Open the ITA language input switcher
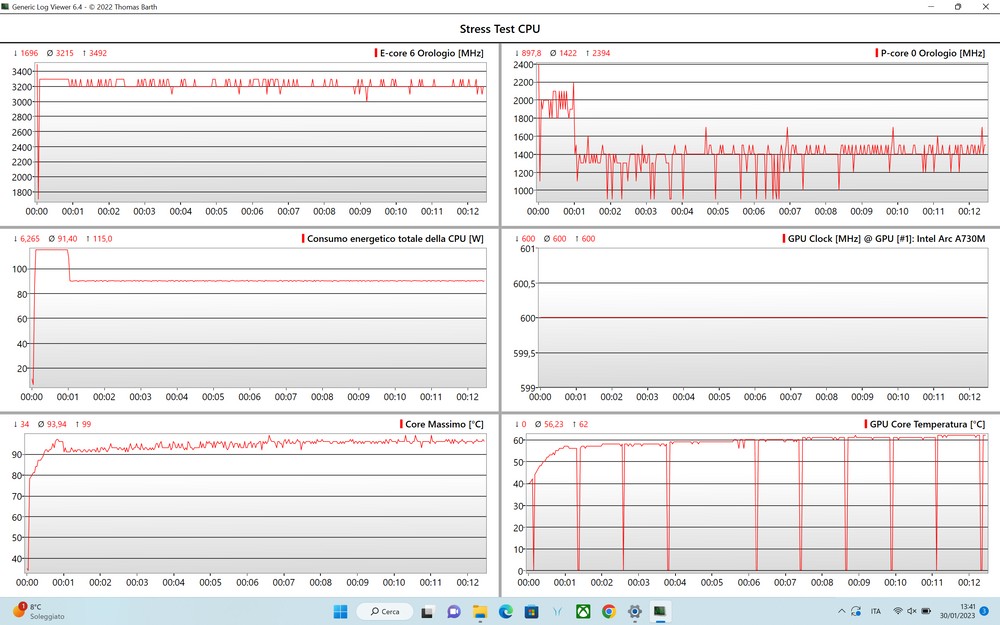Screen dimensions: 1000x625 [x=876, y=611]
